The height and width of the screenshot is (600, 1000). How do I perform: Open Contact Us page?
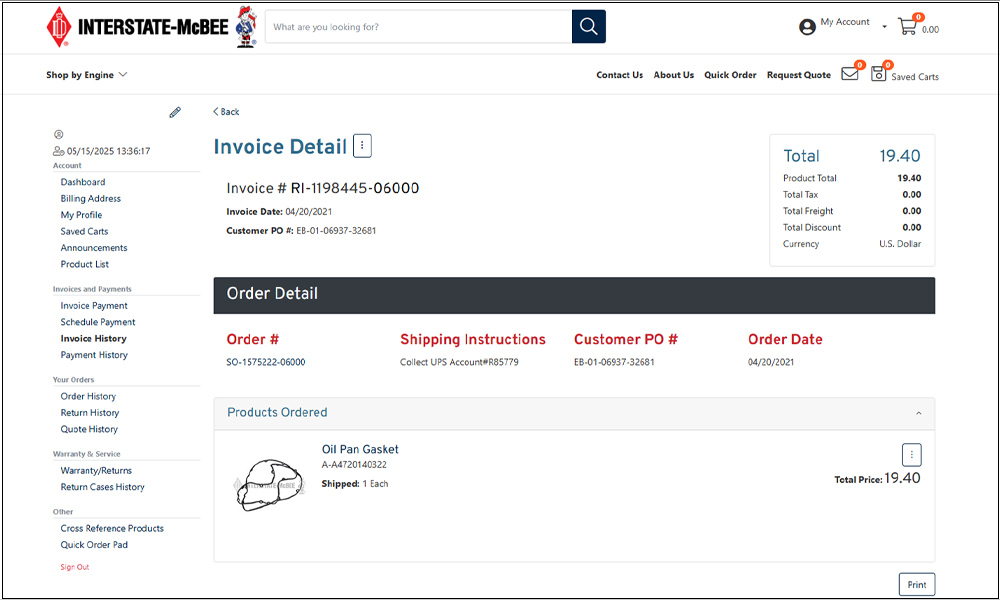[619, 75]
